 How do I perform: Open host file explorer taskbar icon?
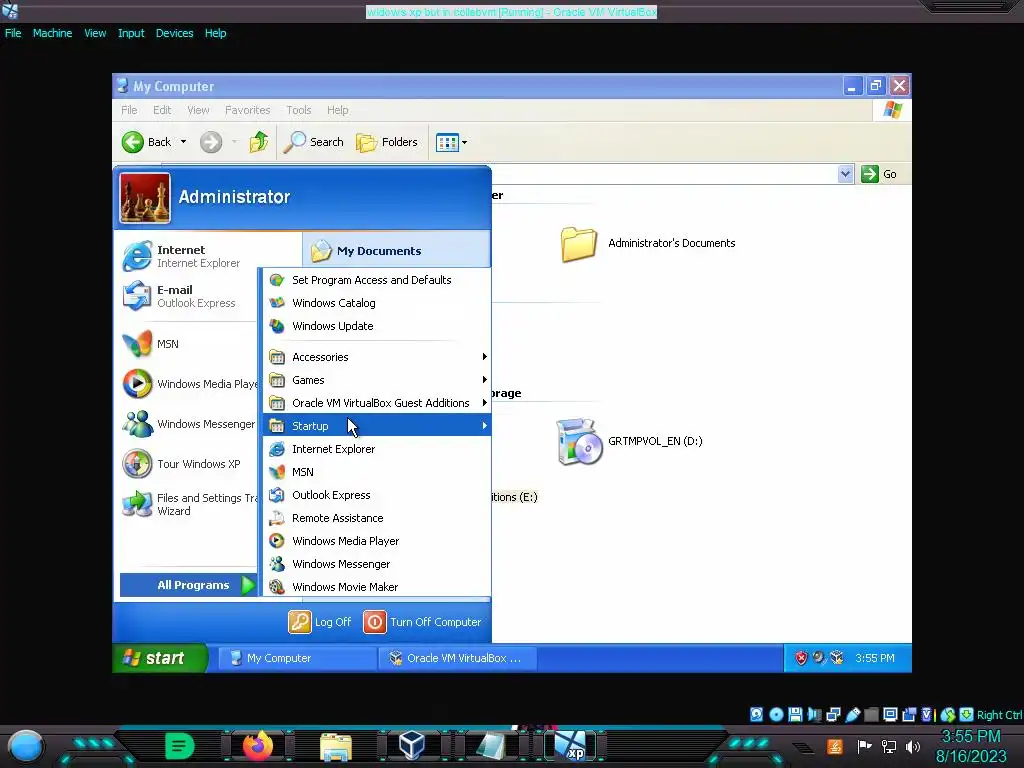(336, 747)
